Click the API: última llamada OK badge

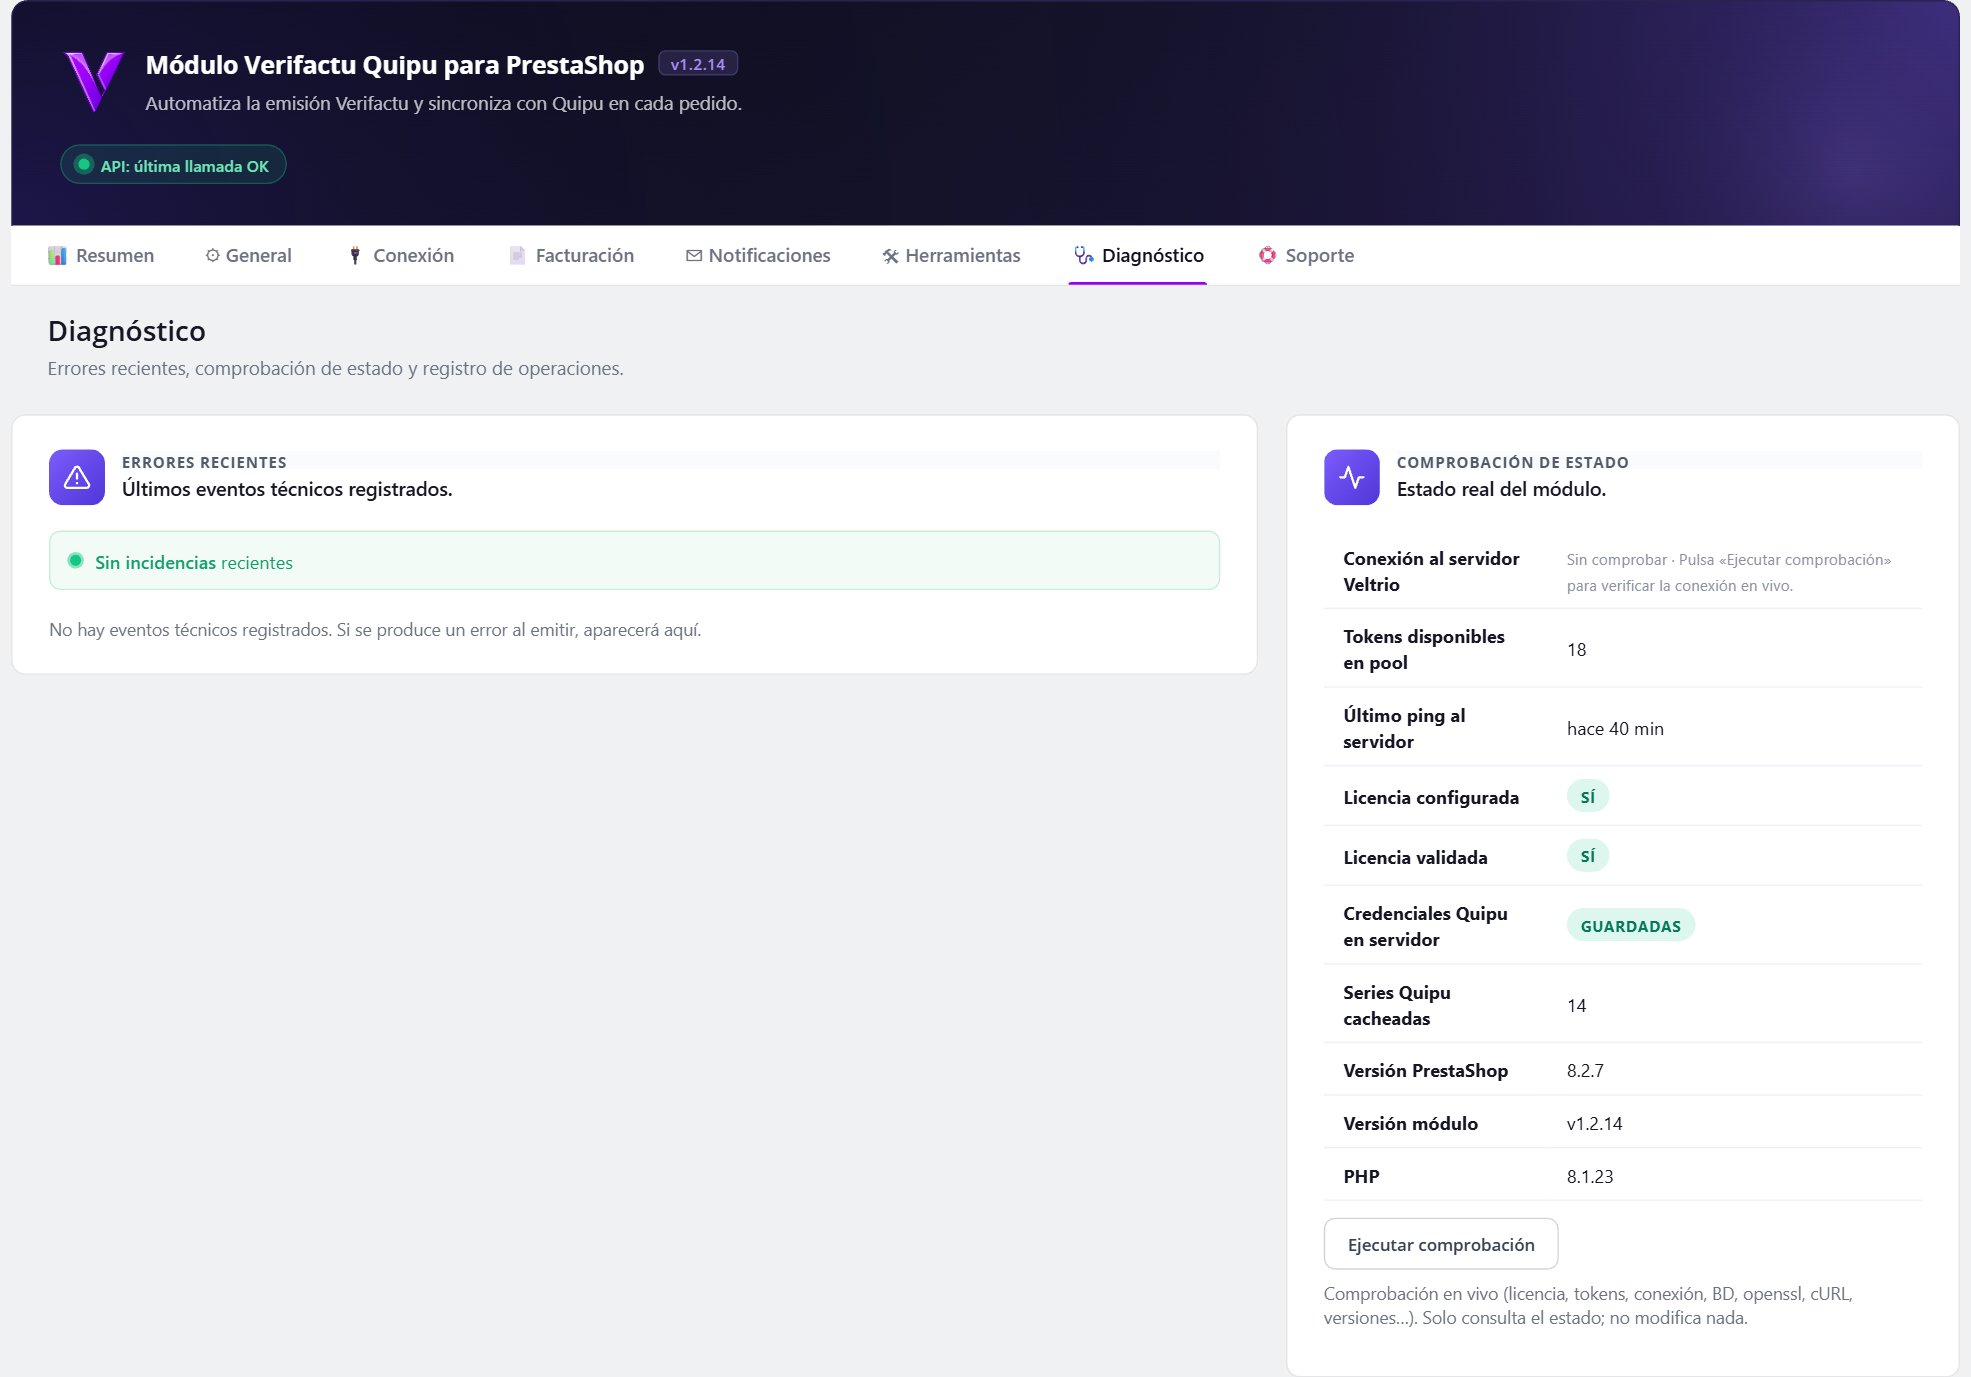(x=173, y=165)
